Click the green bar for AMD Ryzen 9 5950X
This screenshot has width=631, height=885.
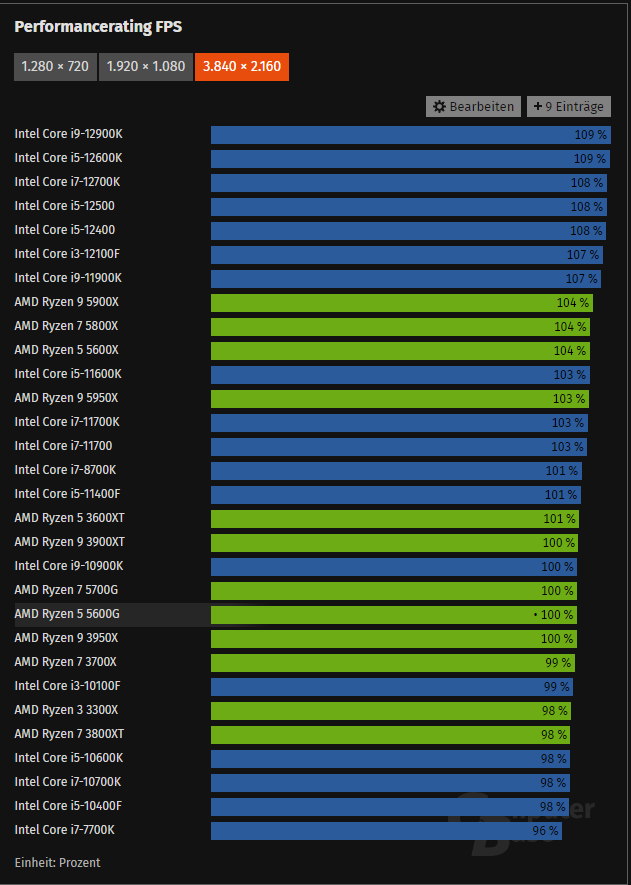pos(400,399)
